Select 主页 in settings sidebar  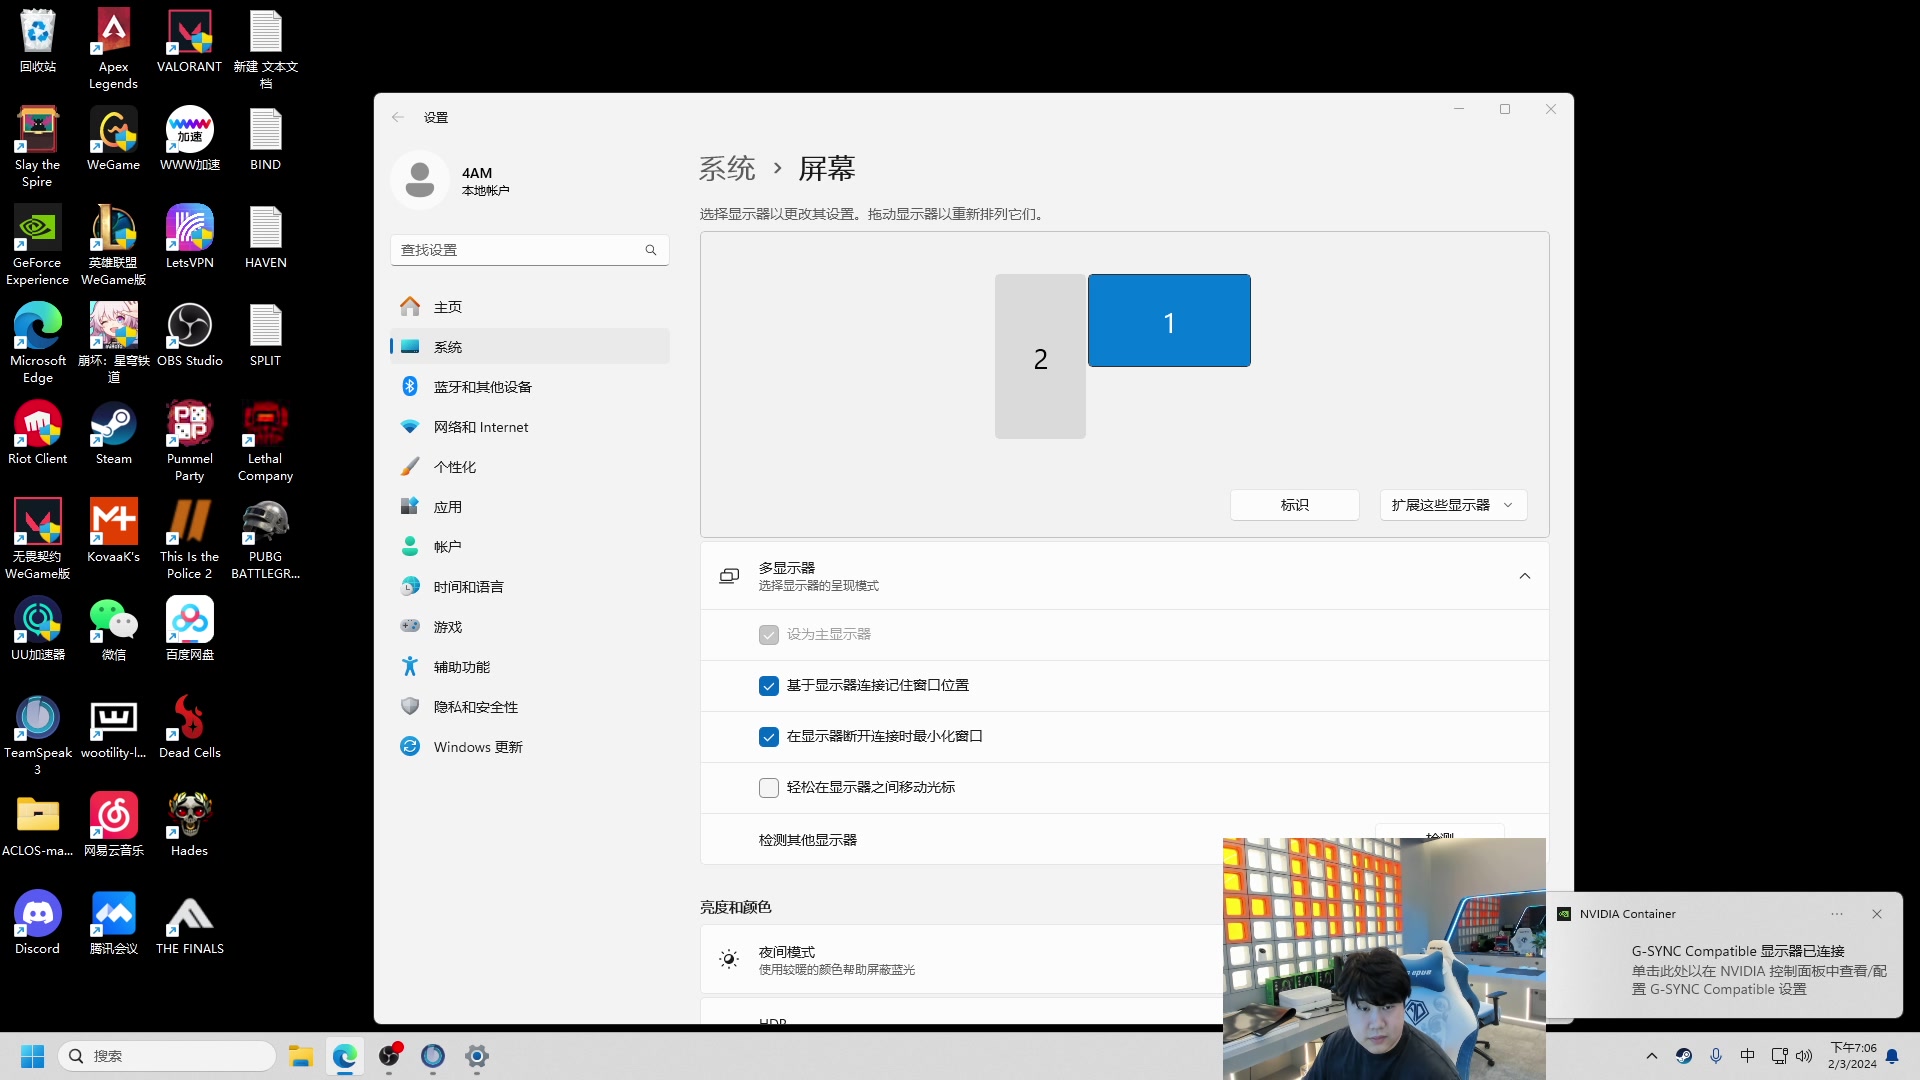(x=447, y=306)
